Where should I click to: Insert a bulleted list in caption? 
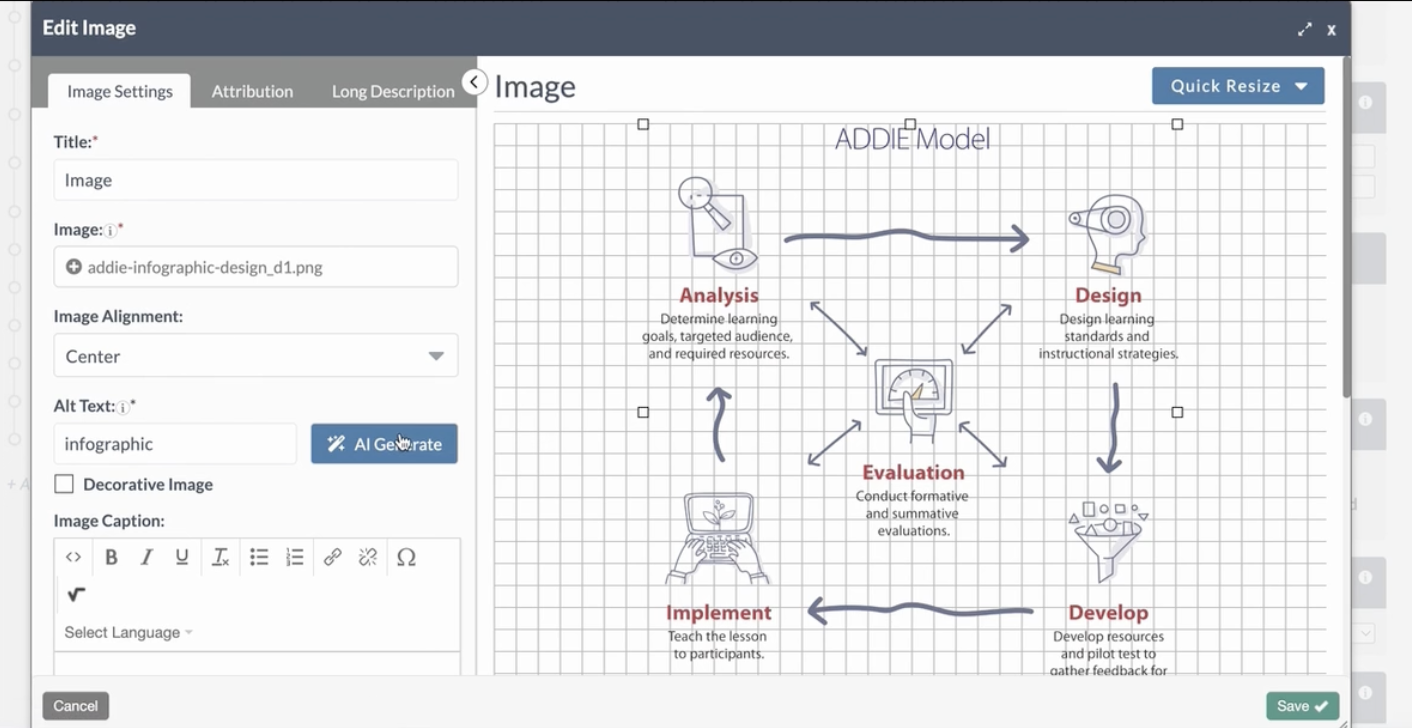[259, 558]
